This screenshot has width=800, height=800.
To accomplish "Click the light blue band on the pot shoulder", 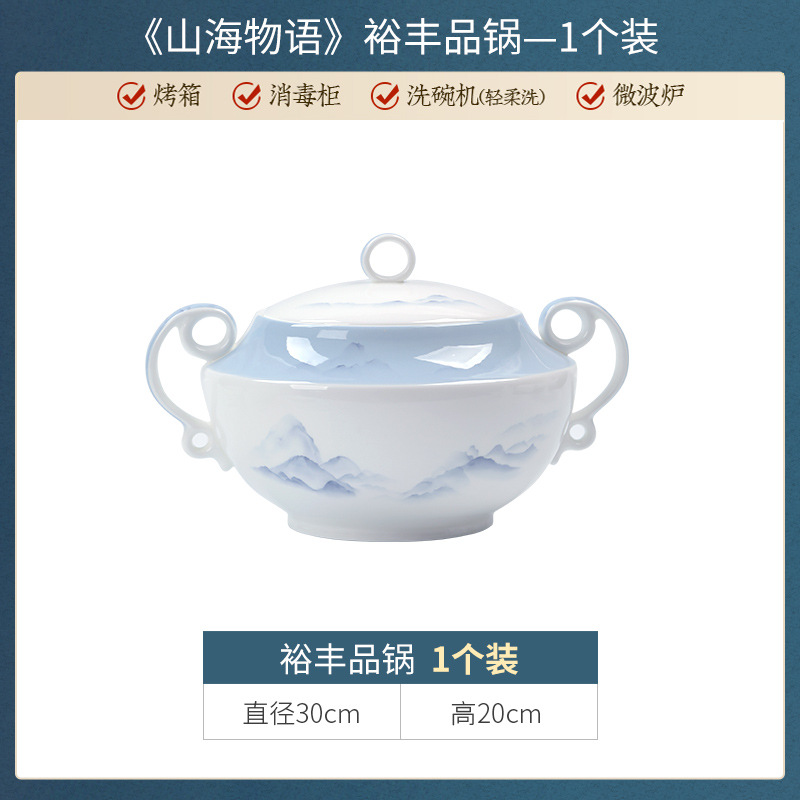I will 388,349.
